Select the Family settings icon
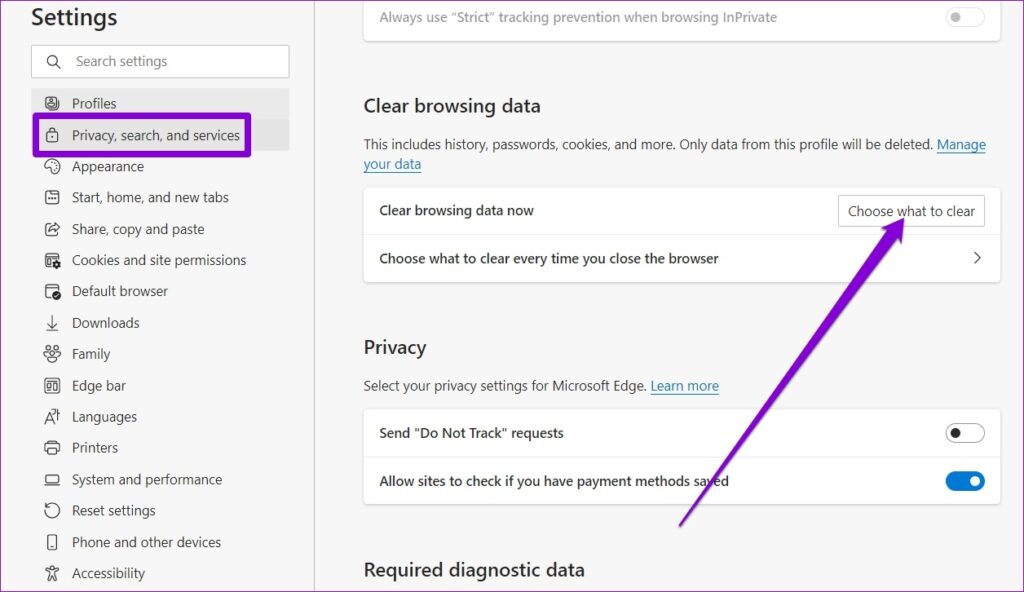Screen dimensions: 1024x592 click(52, 353)
